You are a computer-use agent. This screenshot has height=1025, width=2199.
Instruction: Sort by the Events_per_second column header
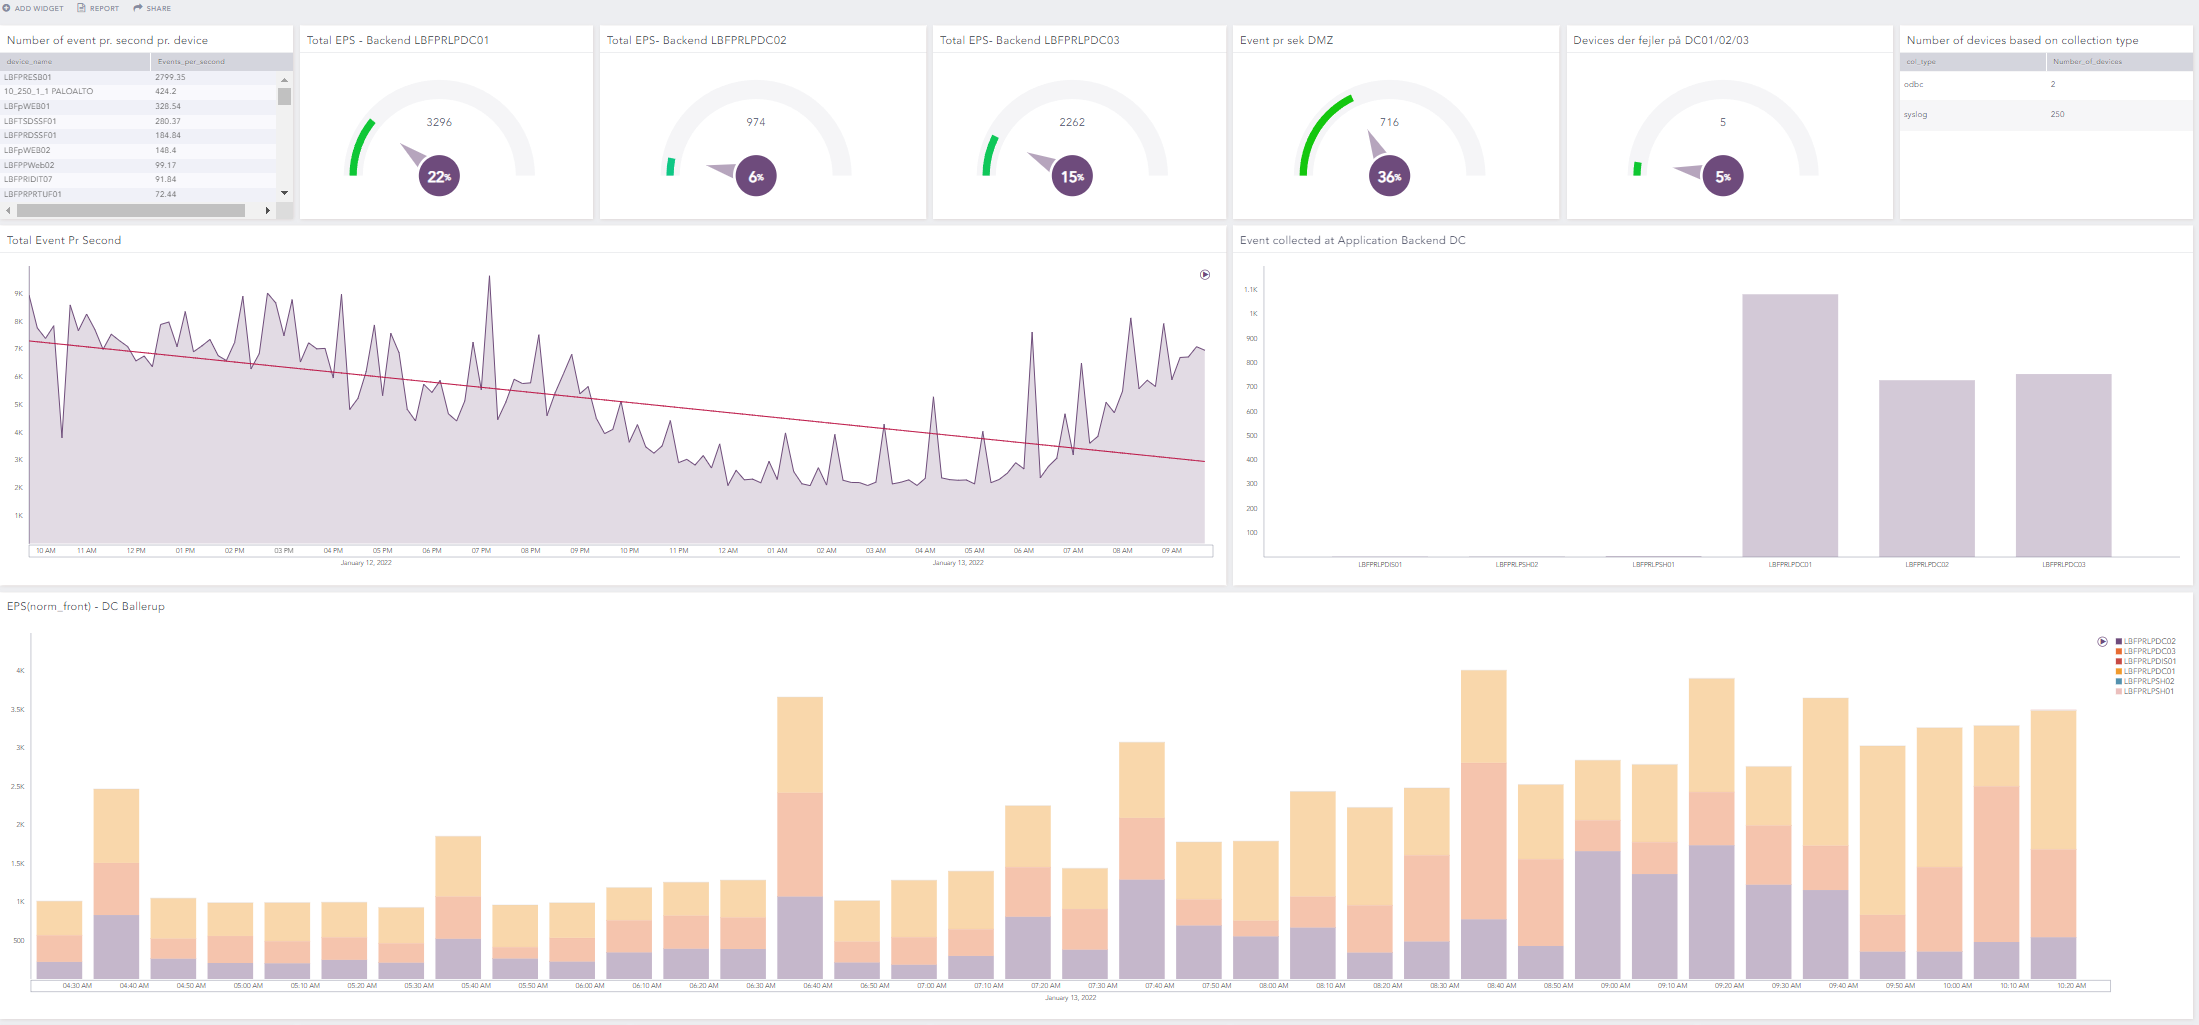coord(191,62)
